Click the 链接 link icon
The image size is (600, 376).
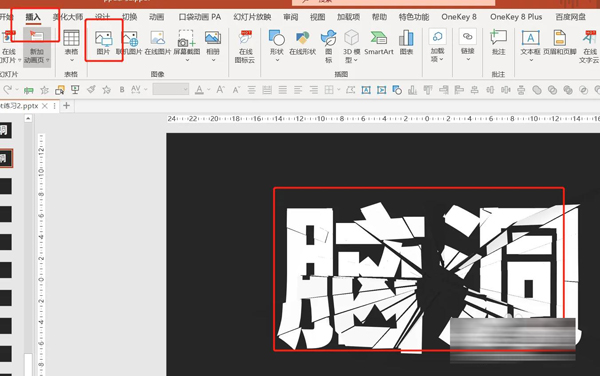coord(468,36)
